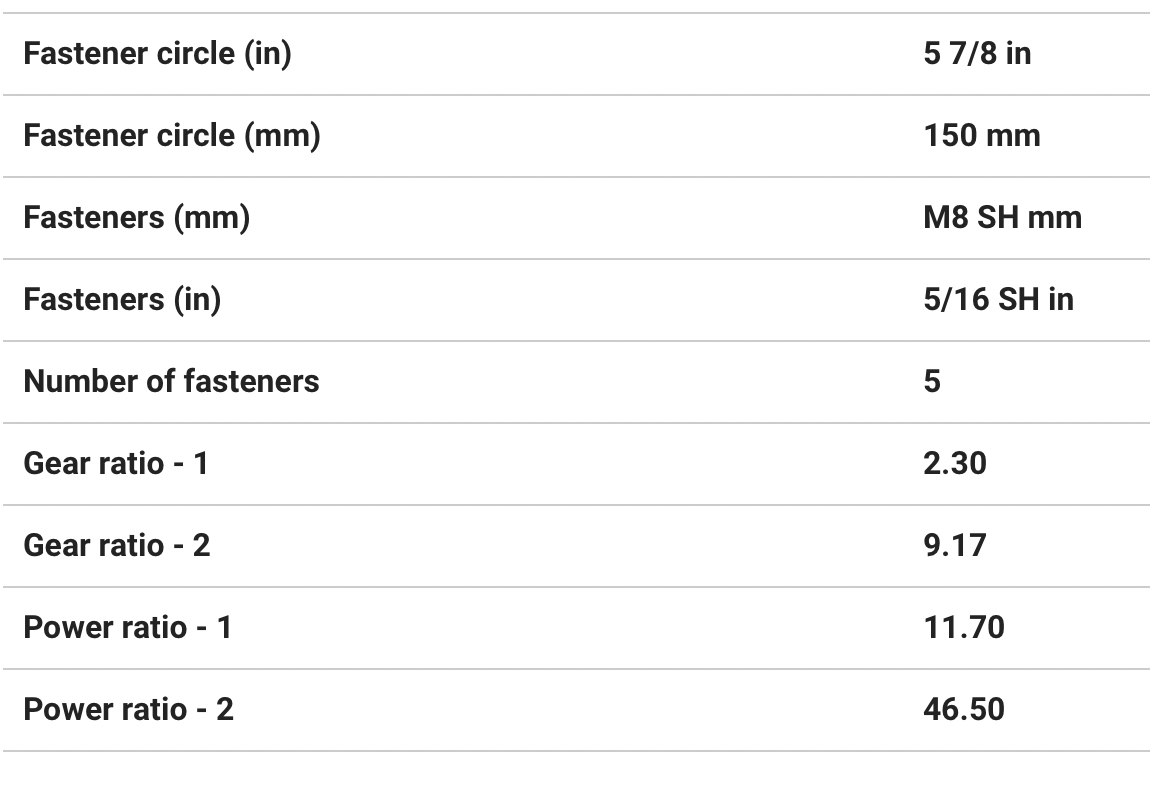Image resolution: width=1150 pixels, height=812 pixels.
Task: Click the 'Fastener circle (in)' label
Action: coord(157,54)
